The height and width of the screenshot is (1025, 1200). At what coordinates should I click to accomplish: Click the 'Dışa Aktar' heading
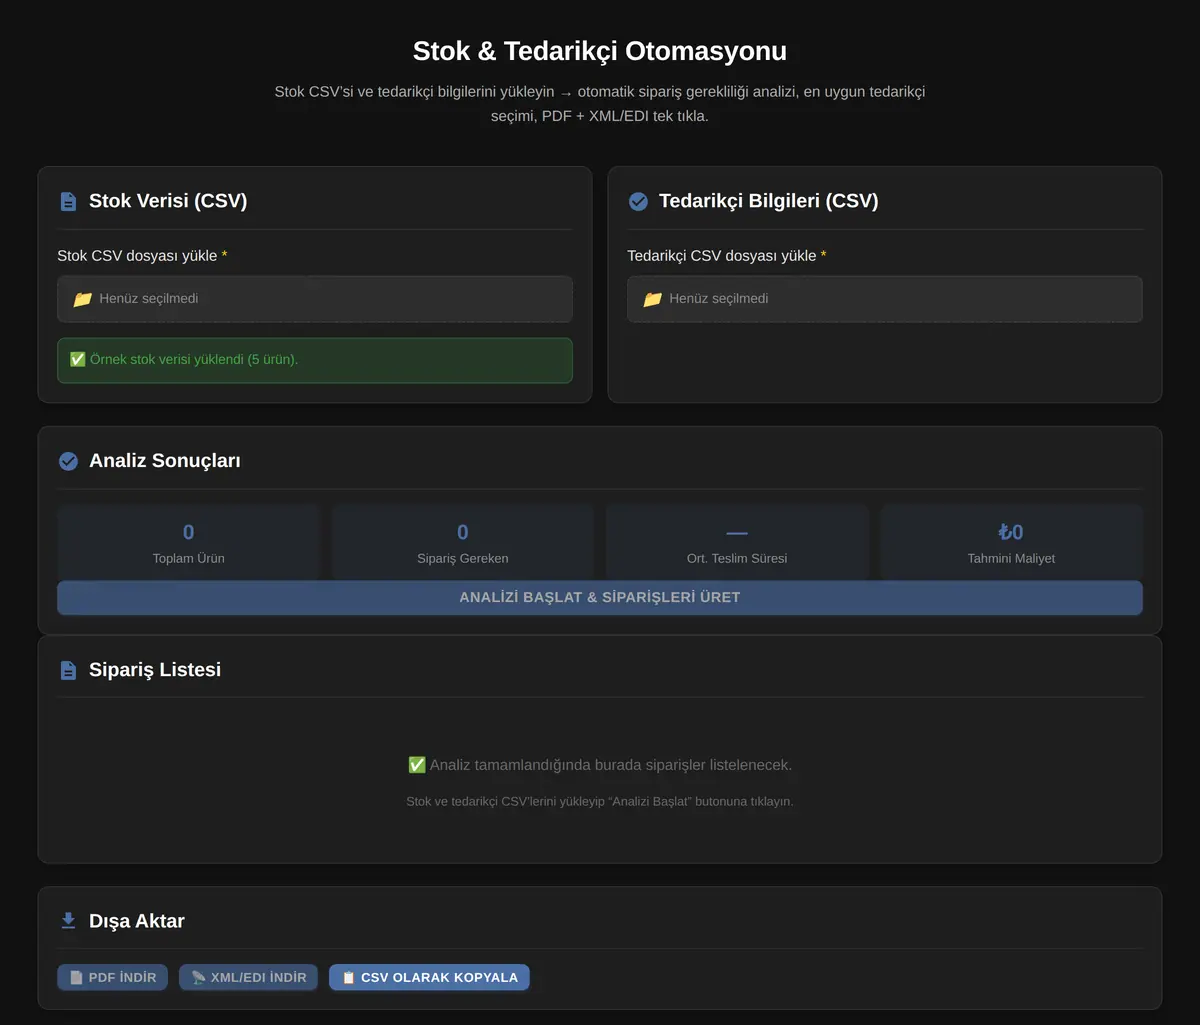pos(137,921)
